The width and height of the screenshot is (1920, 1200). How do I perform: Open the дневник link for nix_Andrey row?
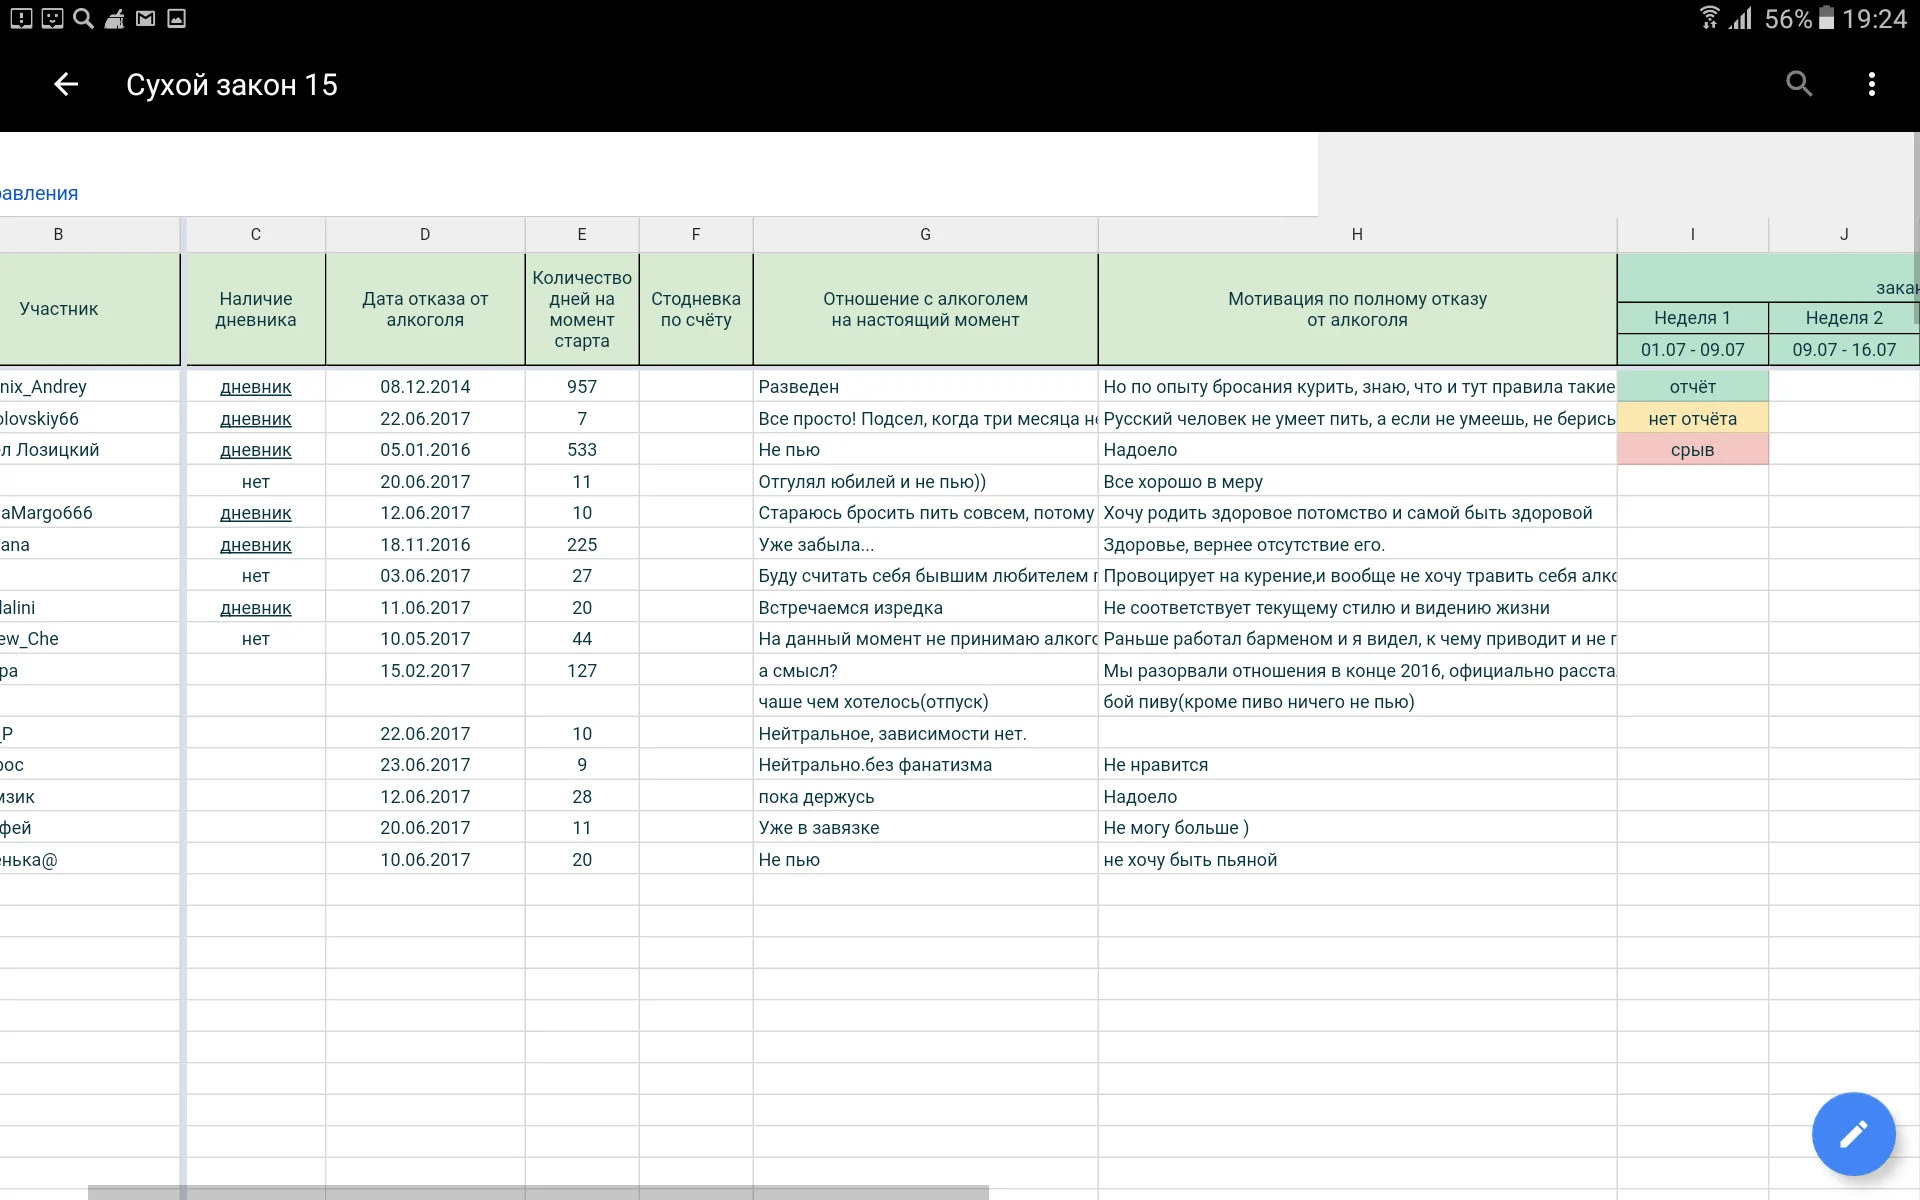click(x=256, y=387)
